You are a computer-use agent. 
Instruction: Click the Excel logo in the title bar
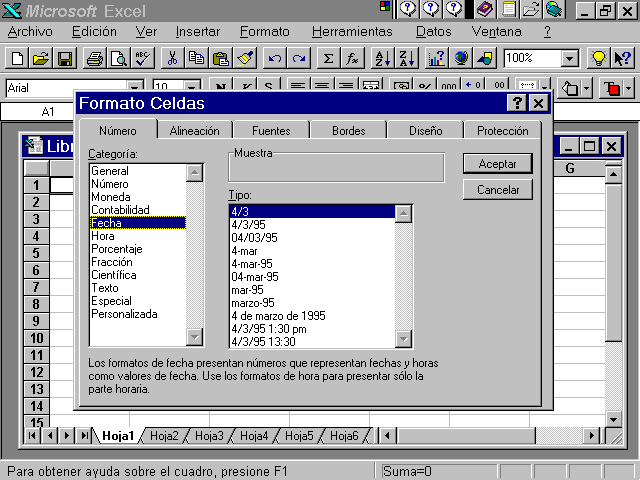point(11,10)
